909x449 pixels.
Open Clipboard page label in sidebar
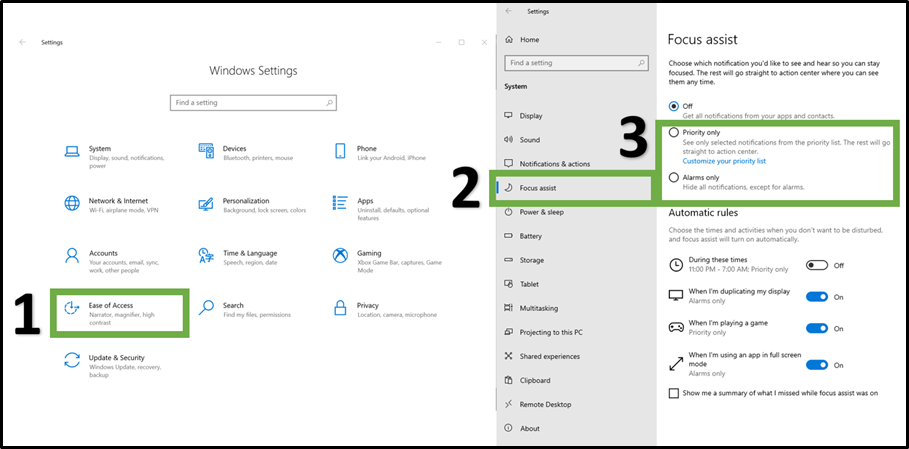pyautogui.click(x=535, y=381)
